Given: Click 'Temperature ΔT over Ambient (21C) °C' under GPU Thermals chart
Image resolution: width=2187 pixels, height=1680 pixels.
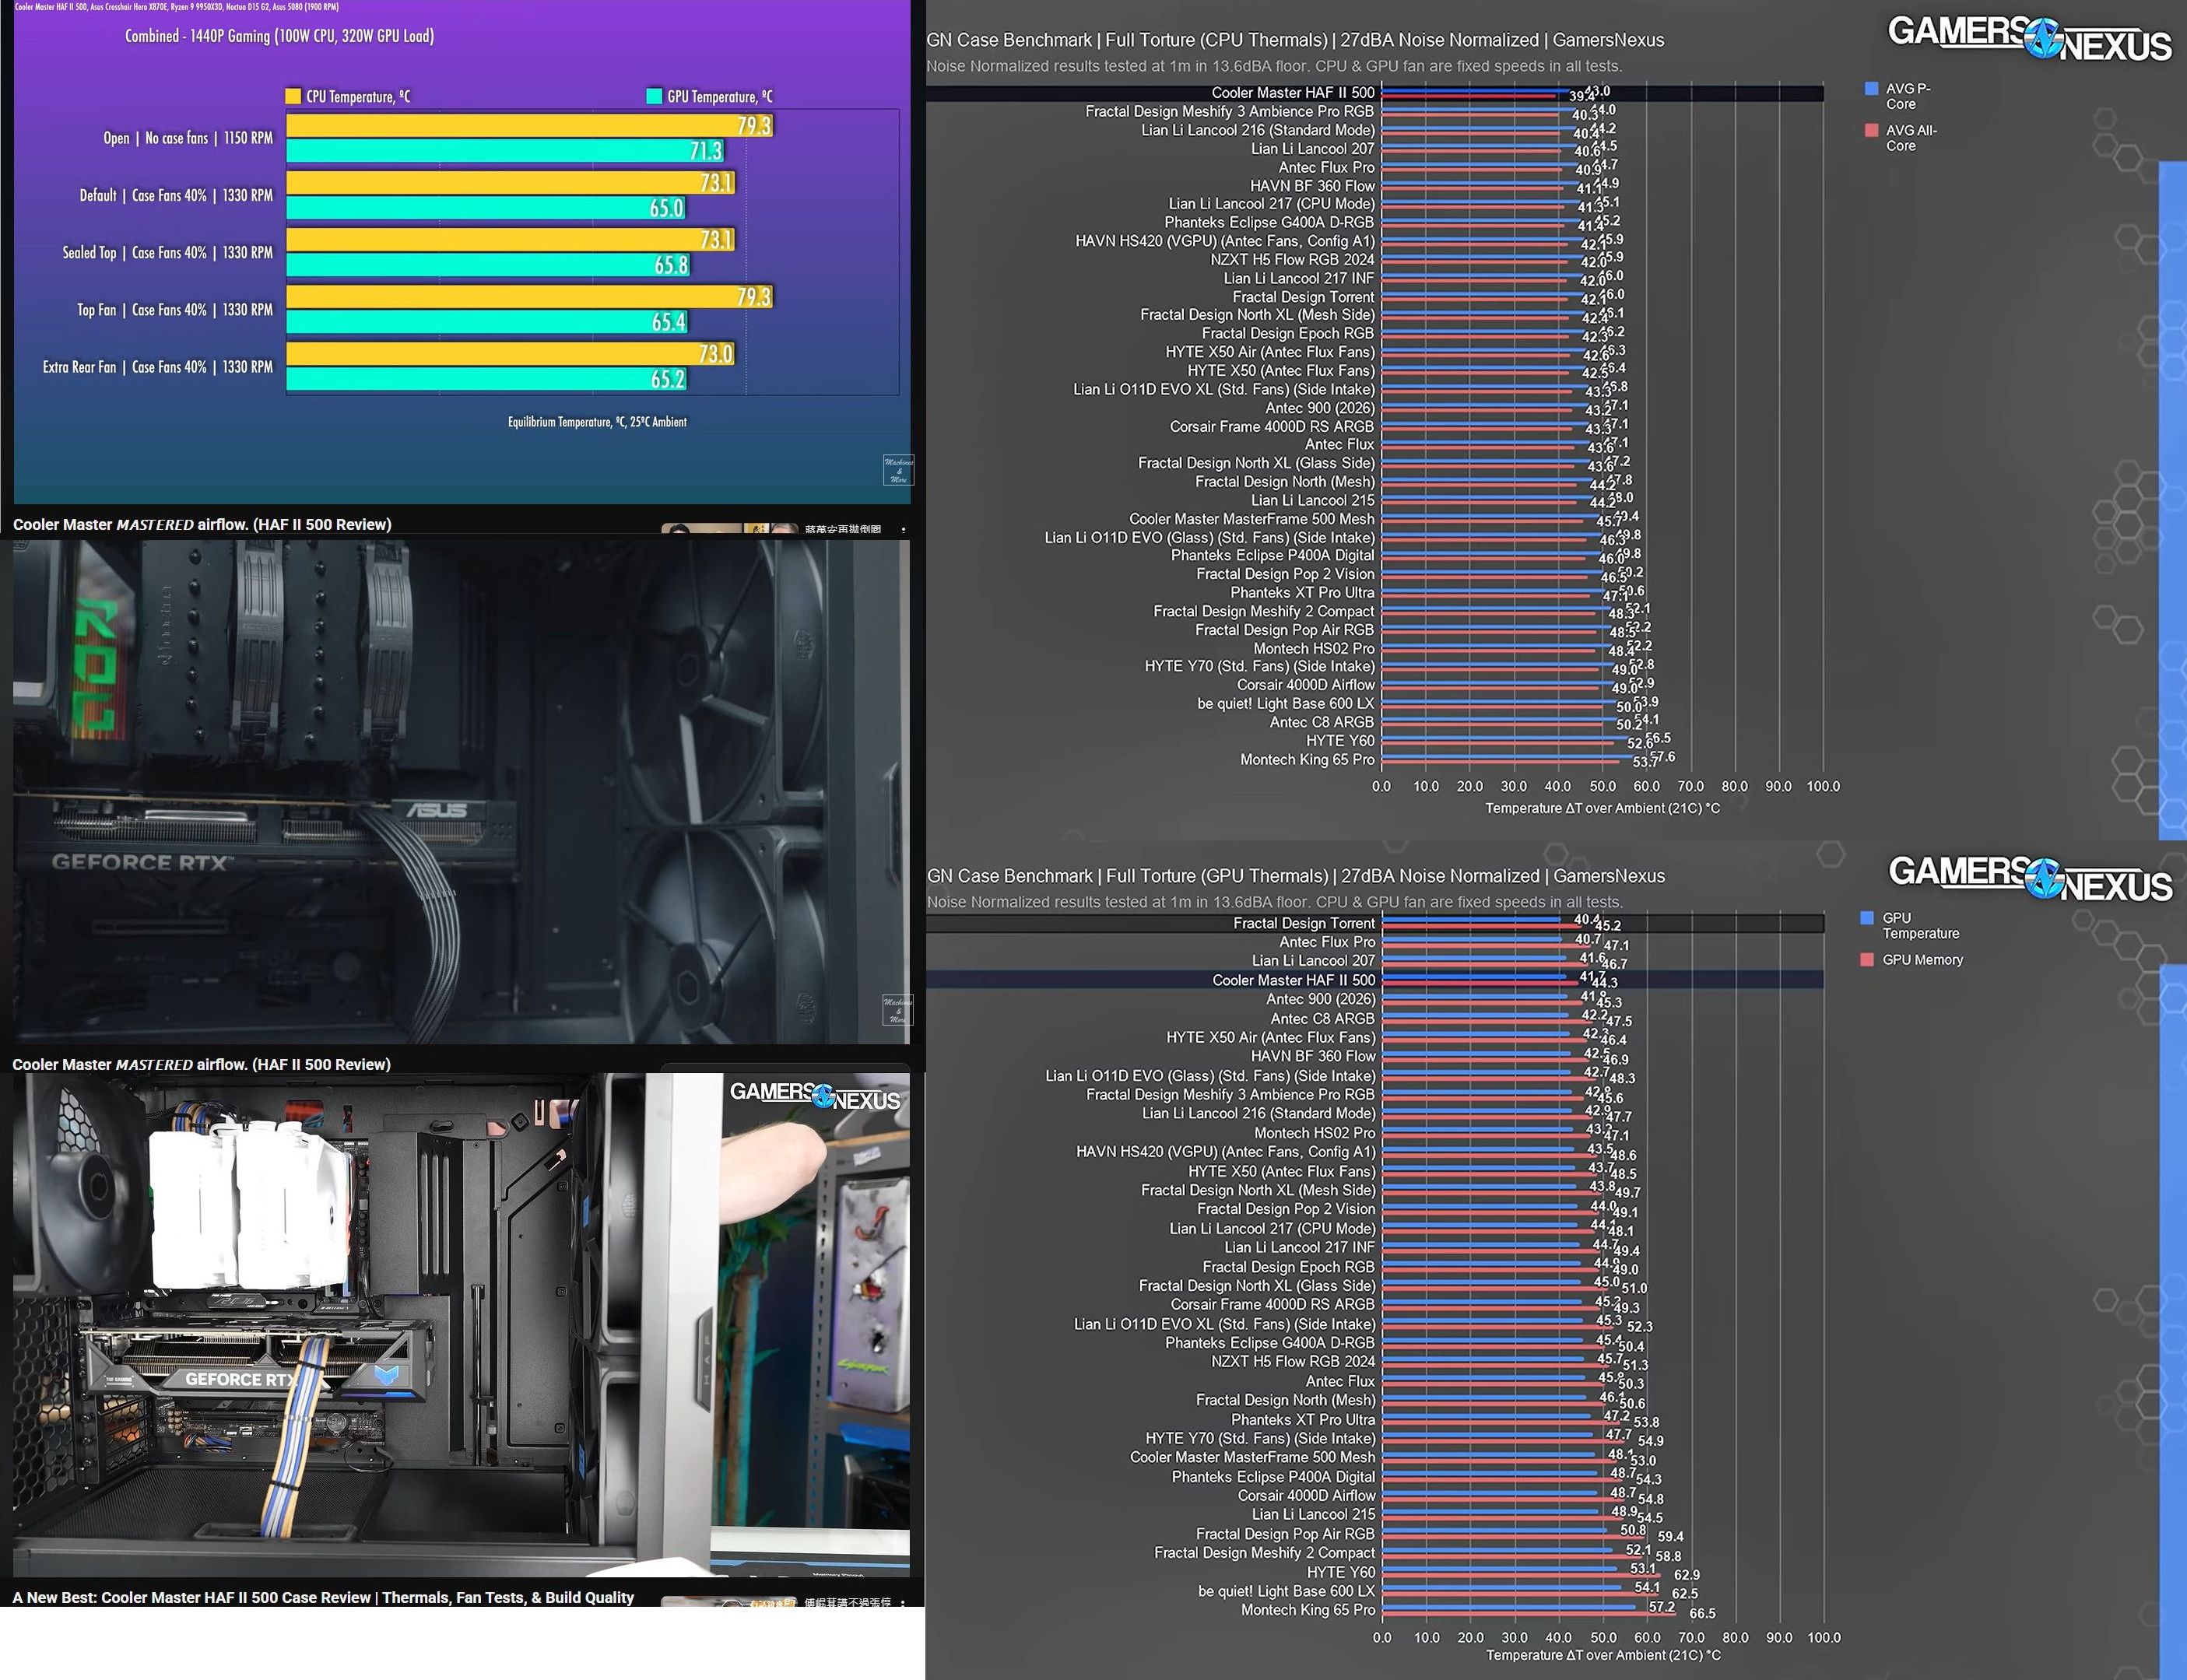Looking at the screenshot, I should pos(1604,1655).
